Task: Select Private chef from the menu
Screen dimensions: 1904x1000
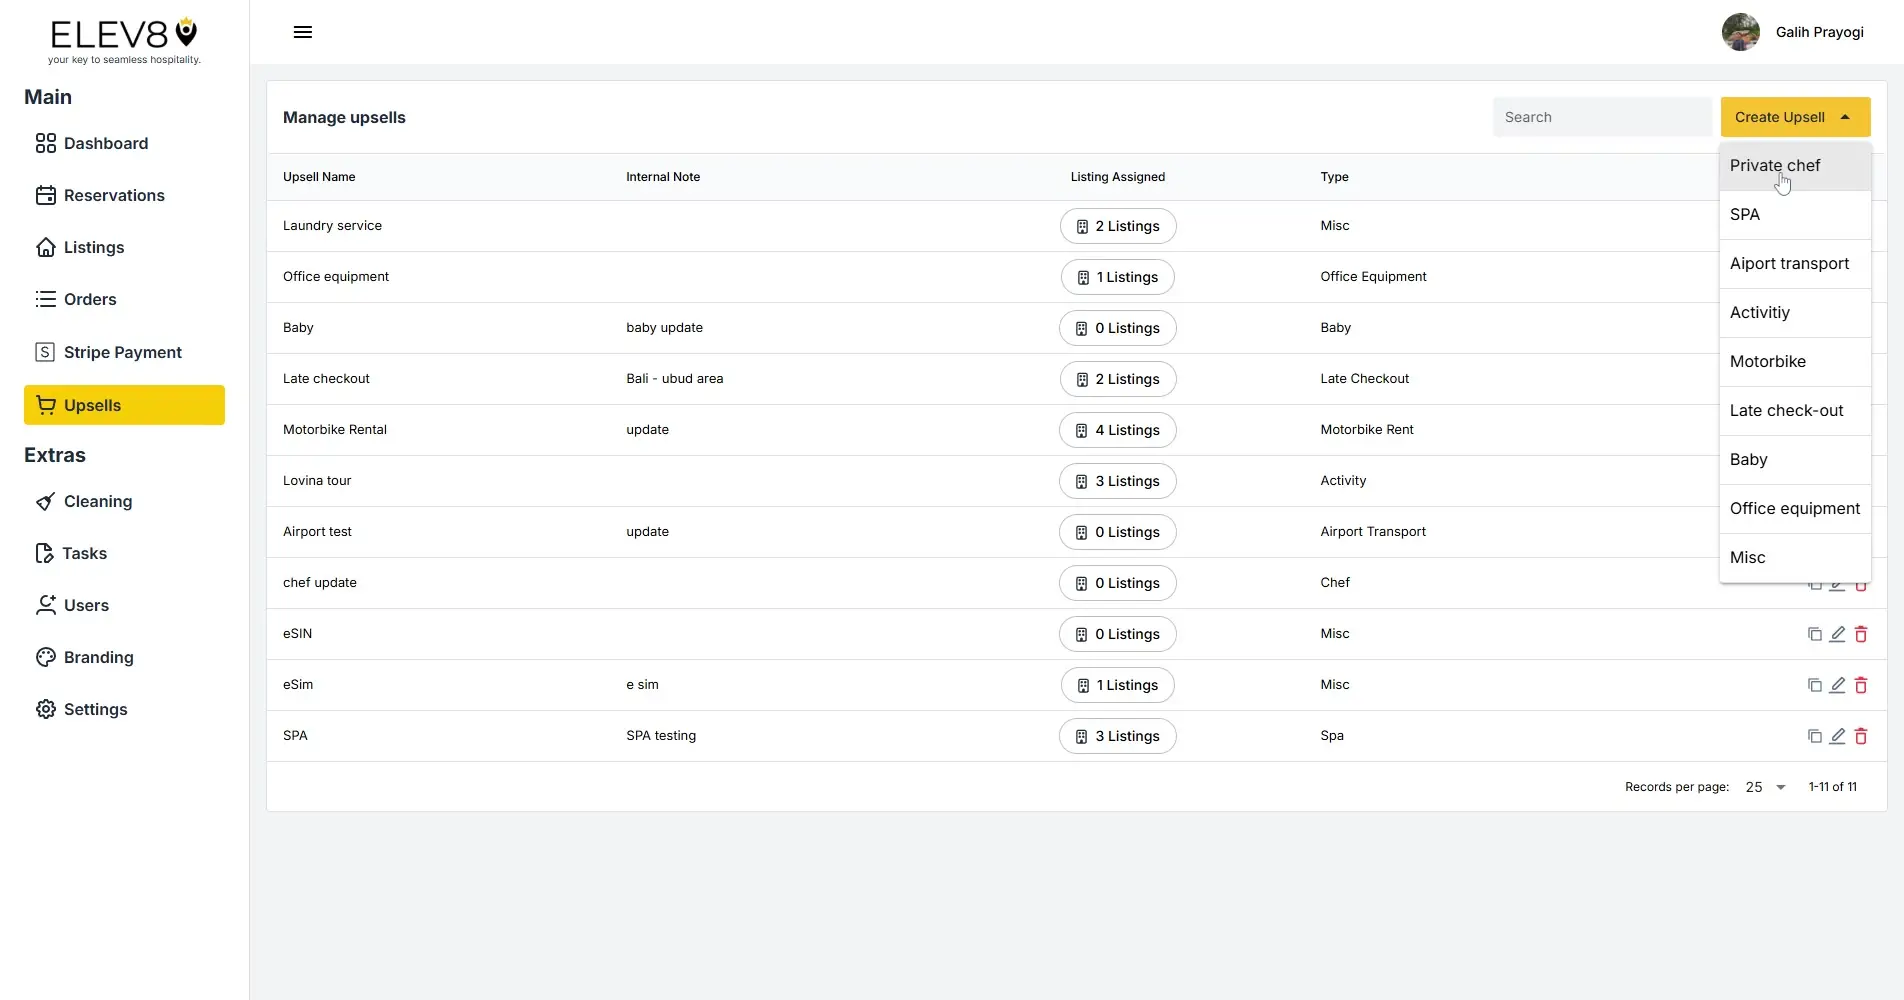Action: (1775, 165)
